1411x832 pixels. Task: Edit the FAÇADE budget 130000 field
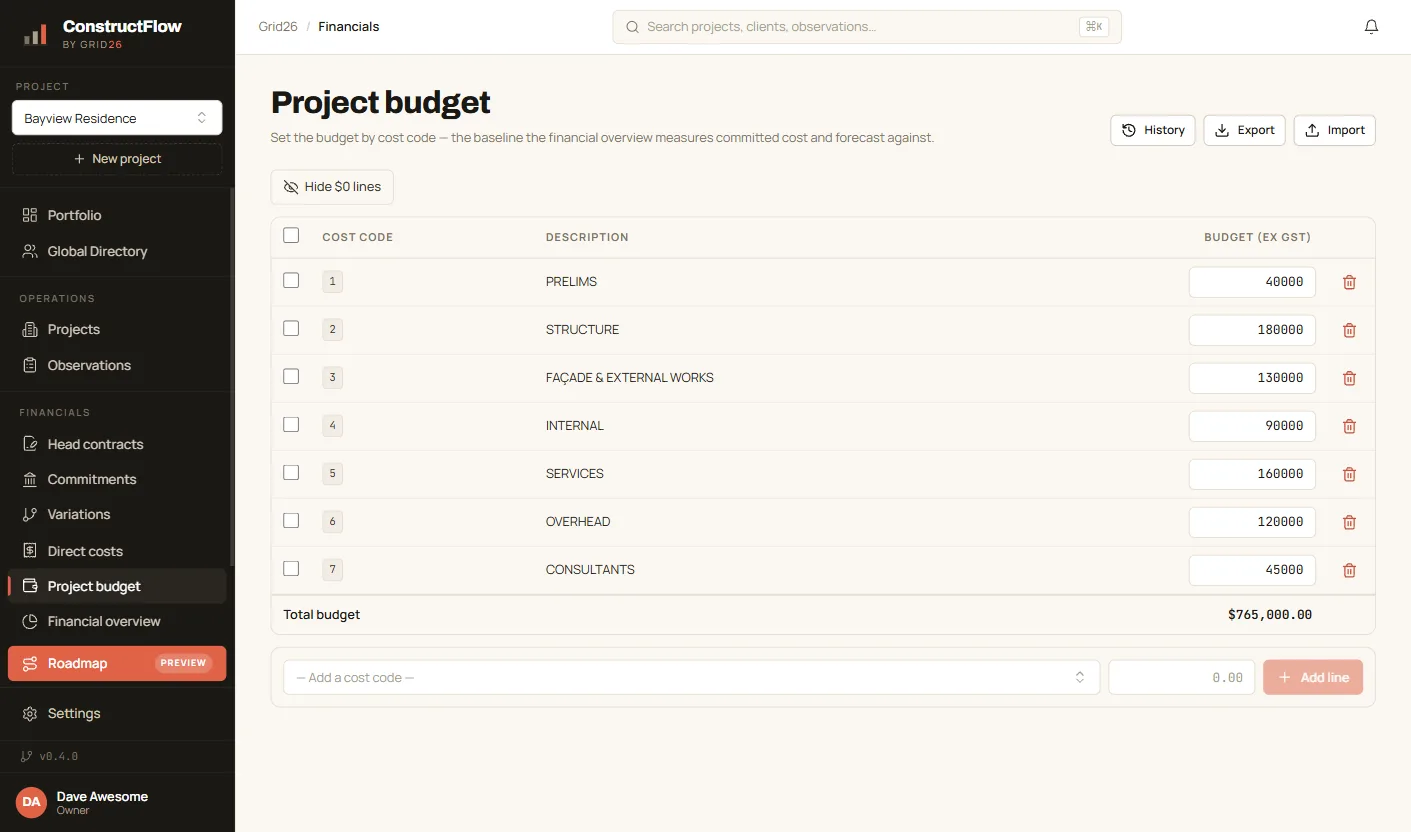1252,378
